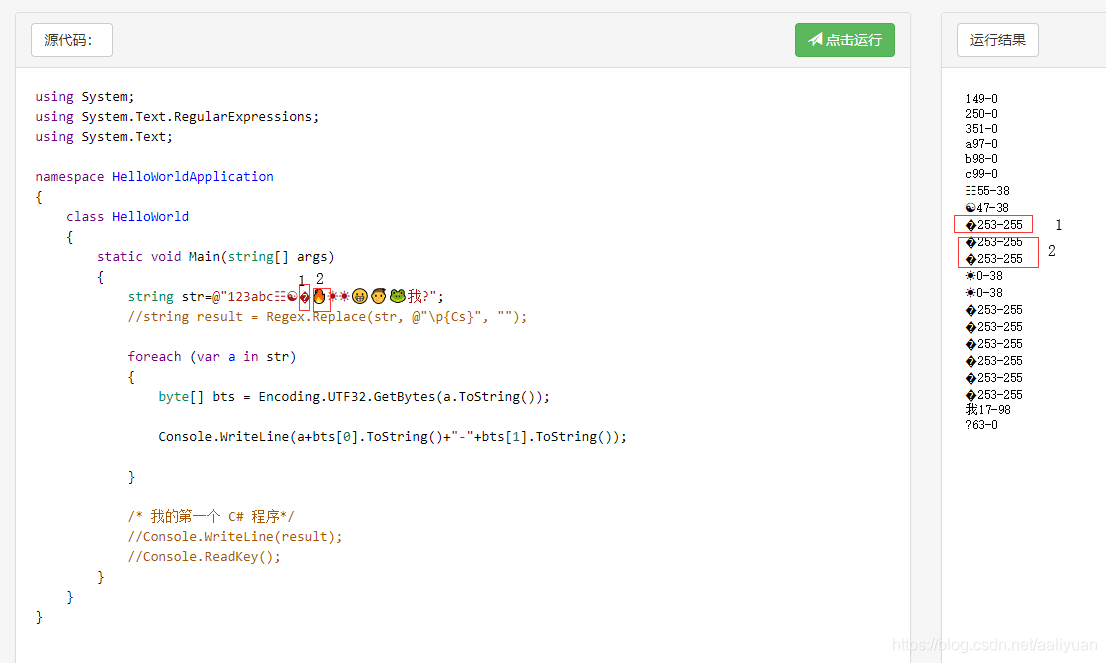
Task: Click output line 'b98-0'
Action: coord(981,159)
